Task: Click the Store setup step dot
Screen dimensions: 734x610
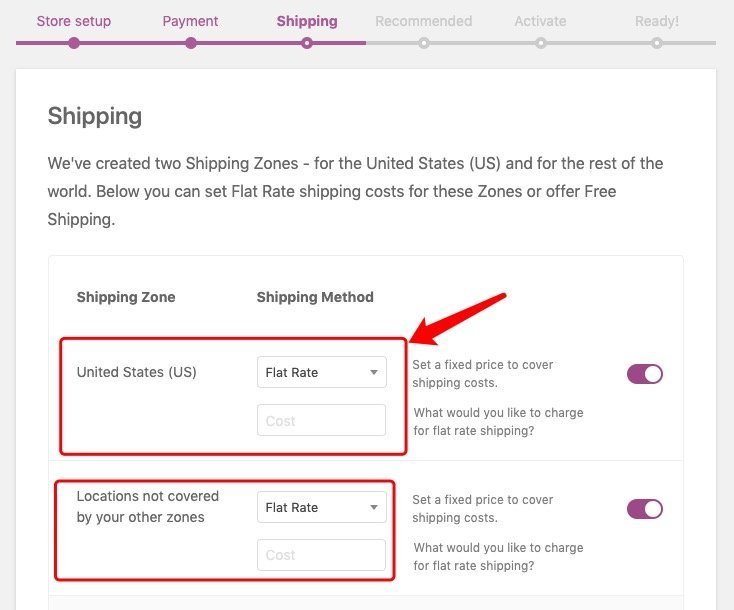Action: pyautogui.click(x=74, y=43)
